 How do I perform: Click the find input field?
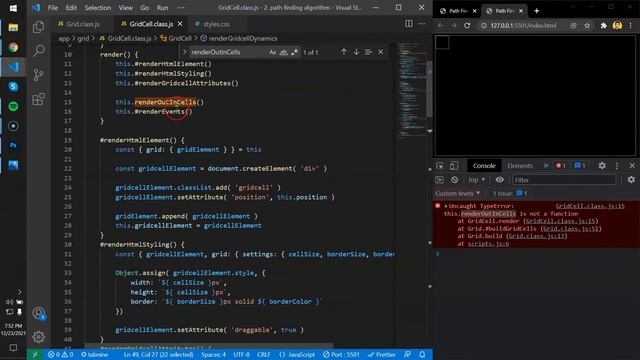pyautogui.click(x=229, y=52)
